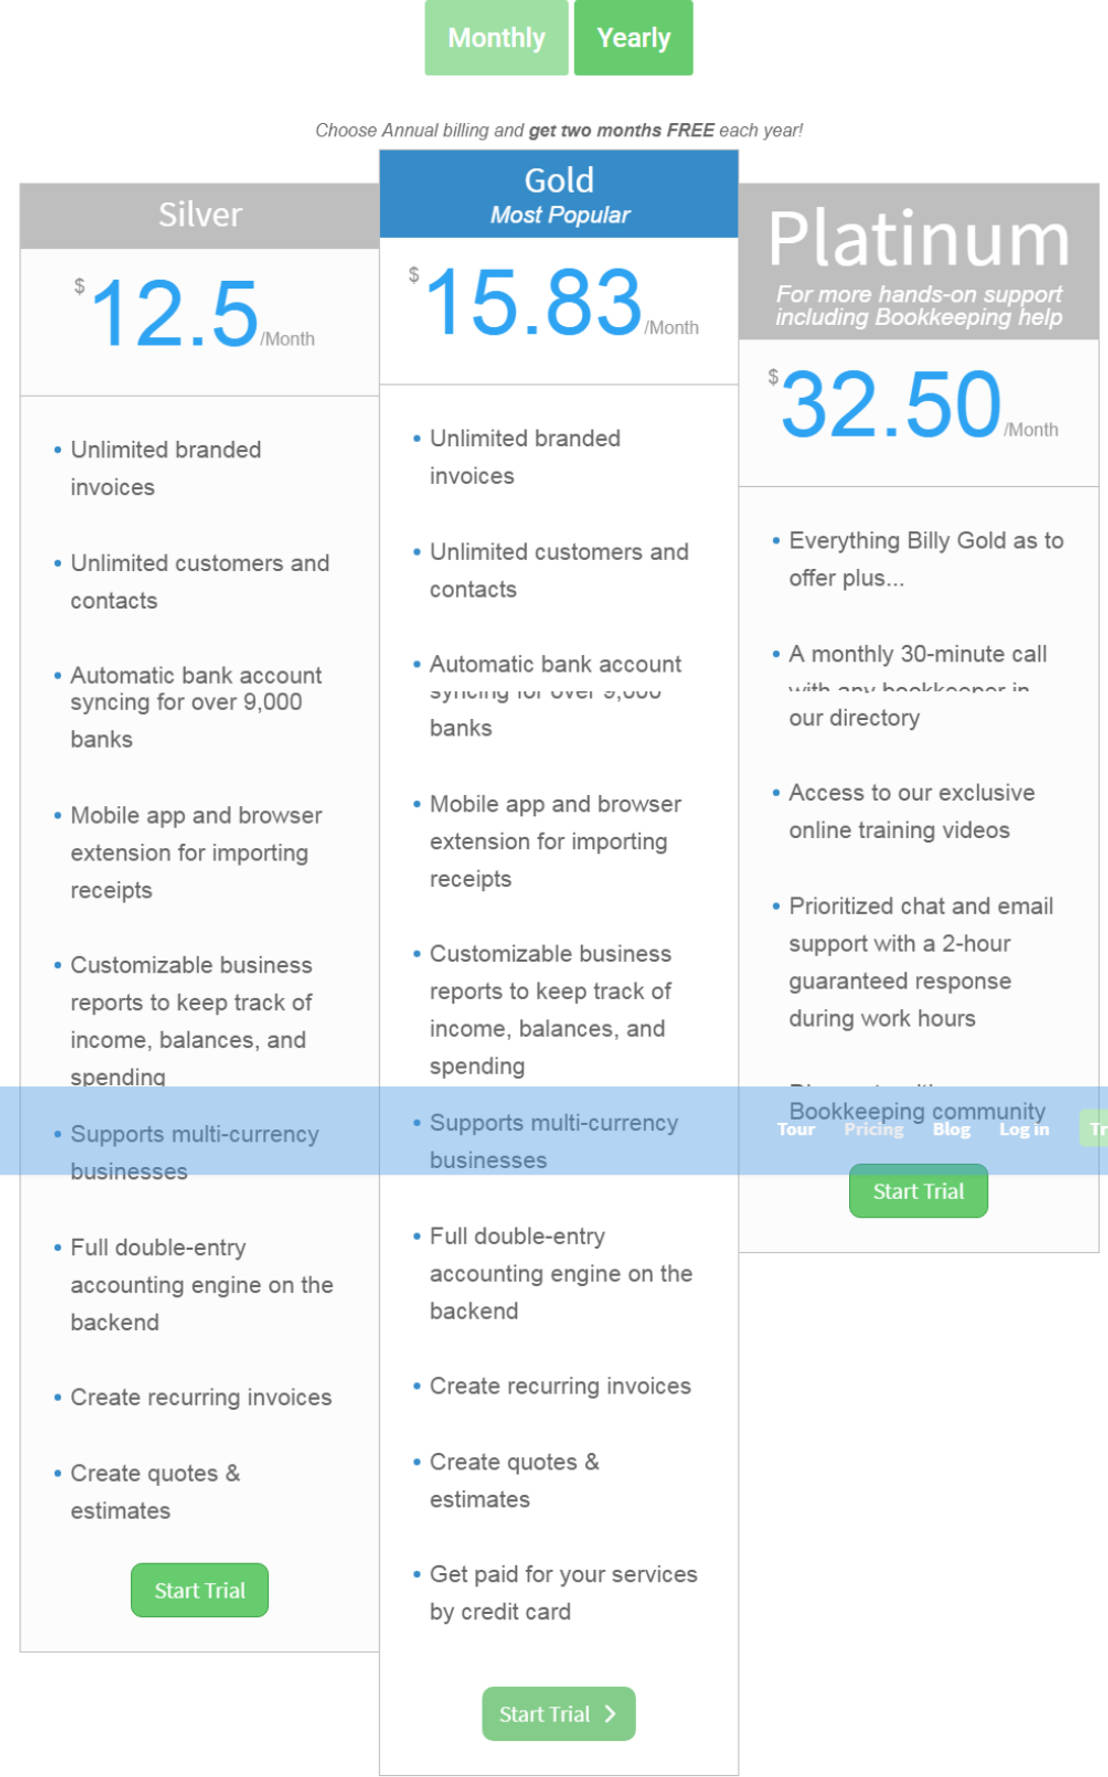1108x1777 pixels.
Task: Click the Platinum price of 32.50
Action: coord(890,406)
